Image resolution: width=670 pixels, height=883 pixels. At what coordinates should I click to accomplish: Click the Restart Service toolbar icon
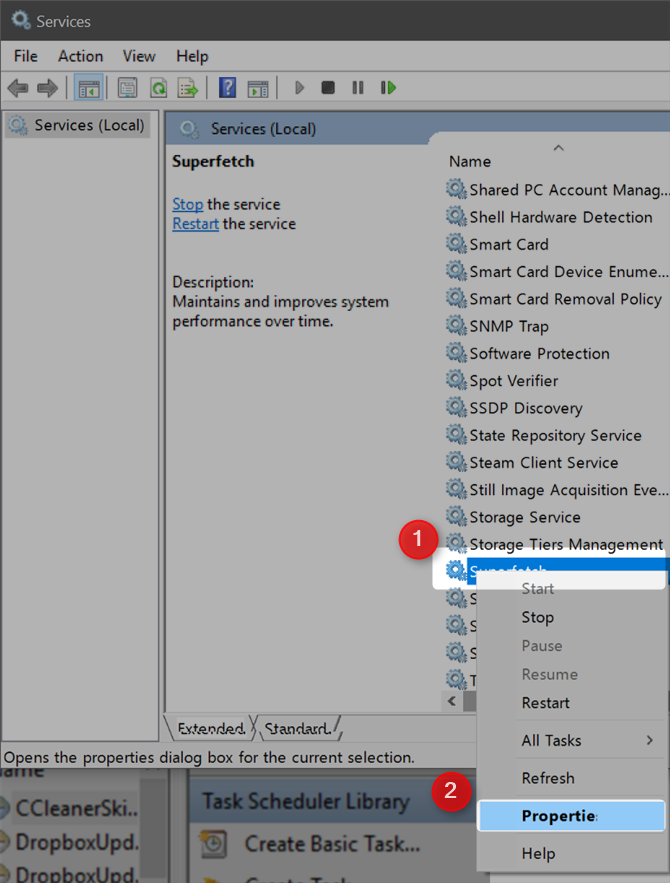(x=387, y=88)
